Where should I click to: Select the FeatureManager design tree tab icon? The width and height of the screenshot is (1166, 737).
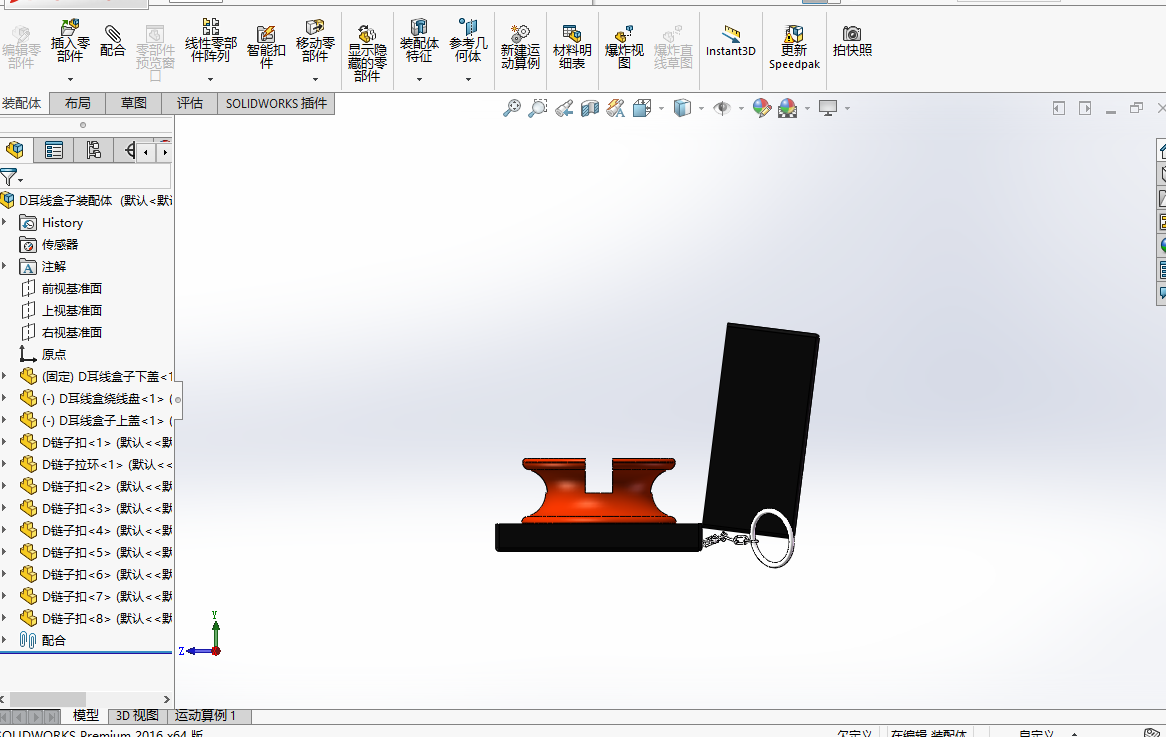(15, 151)
